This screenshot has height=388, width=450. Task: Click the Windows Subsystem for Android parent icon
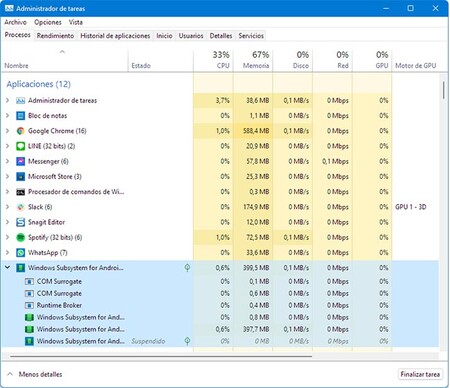point(21,268)
